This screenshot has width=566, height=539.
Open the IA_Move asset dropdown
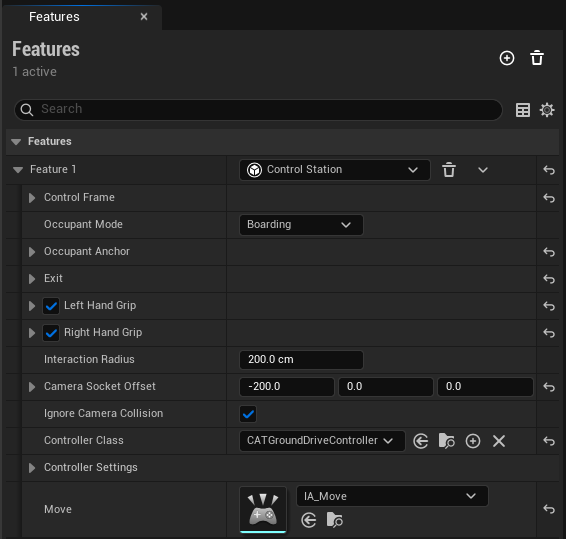pyautogui.click(x=392, y=496)
